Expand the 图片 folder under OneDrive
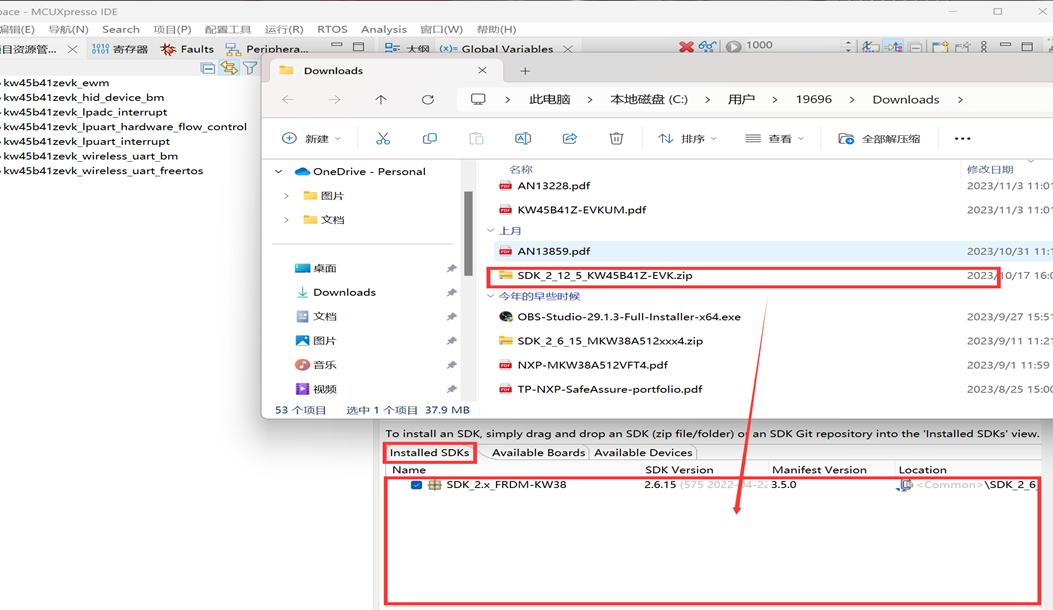The width and height of the screenshot is (1053, 610). point(286,196)
